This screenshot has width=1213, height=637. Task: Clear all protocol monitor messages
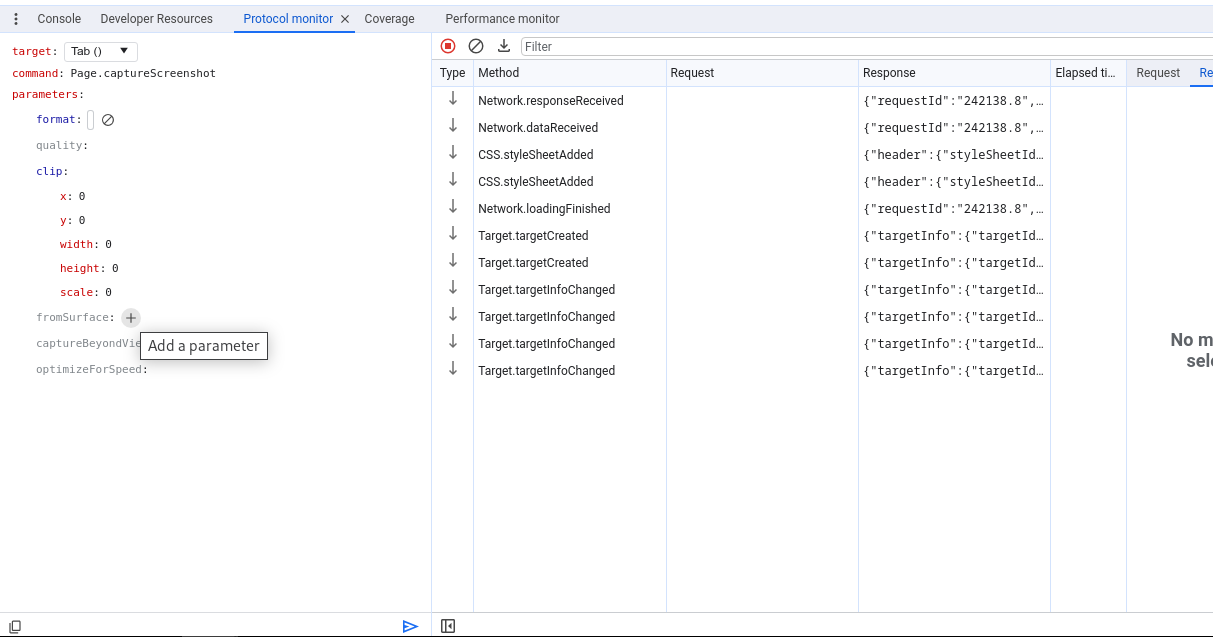pos(476,46)
